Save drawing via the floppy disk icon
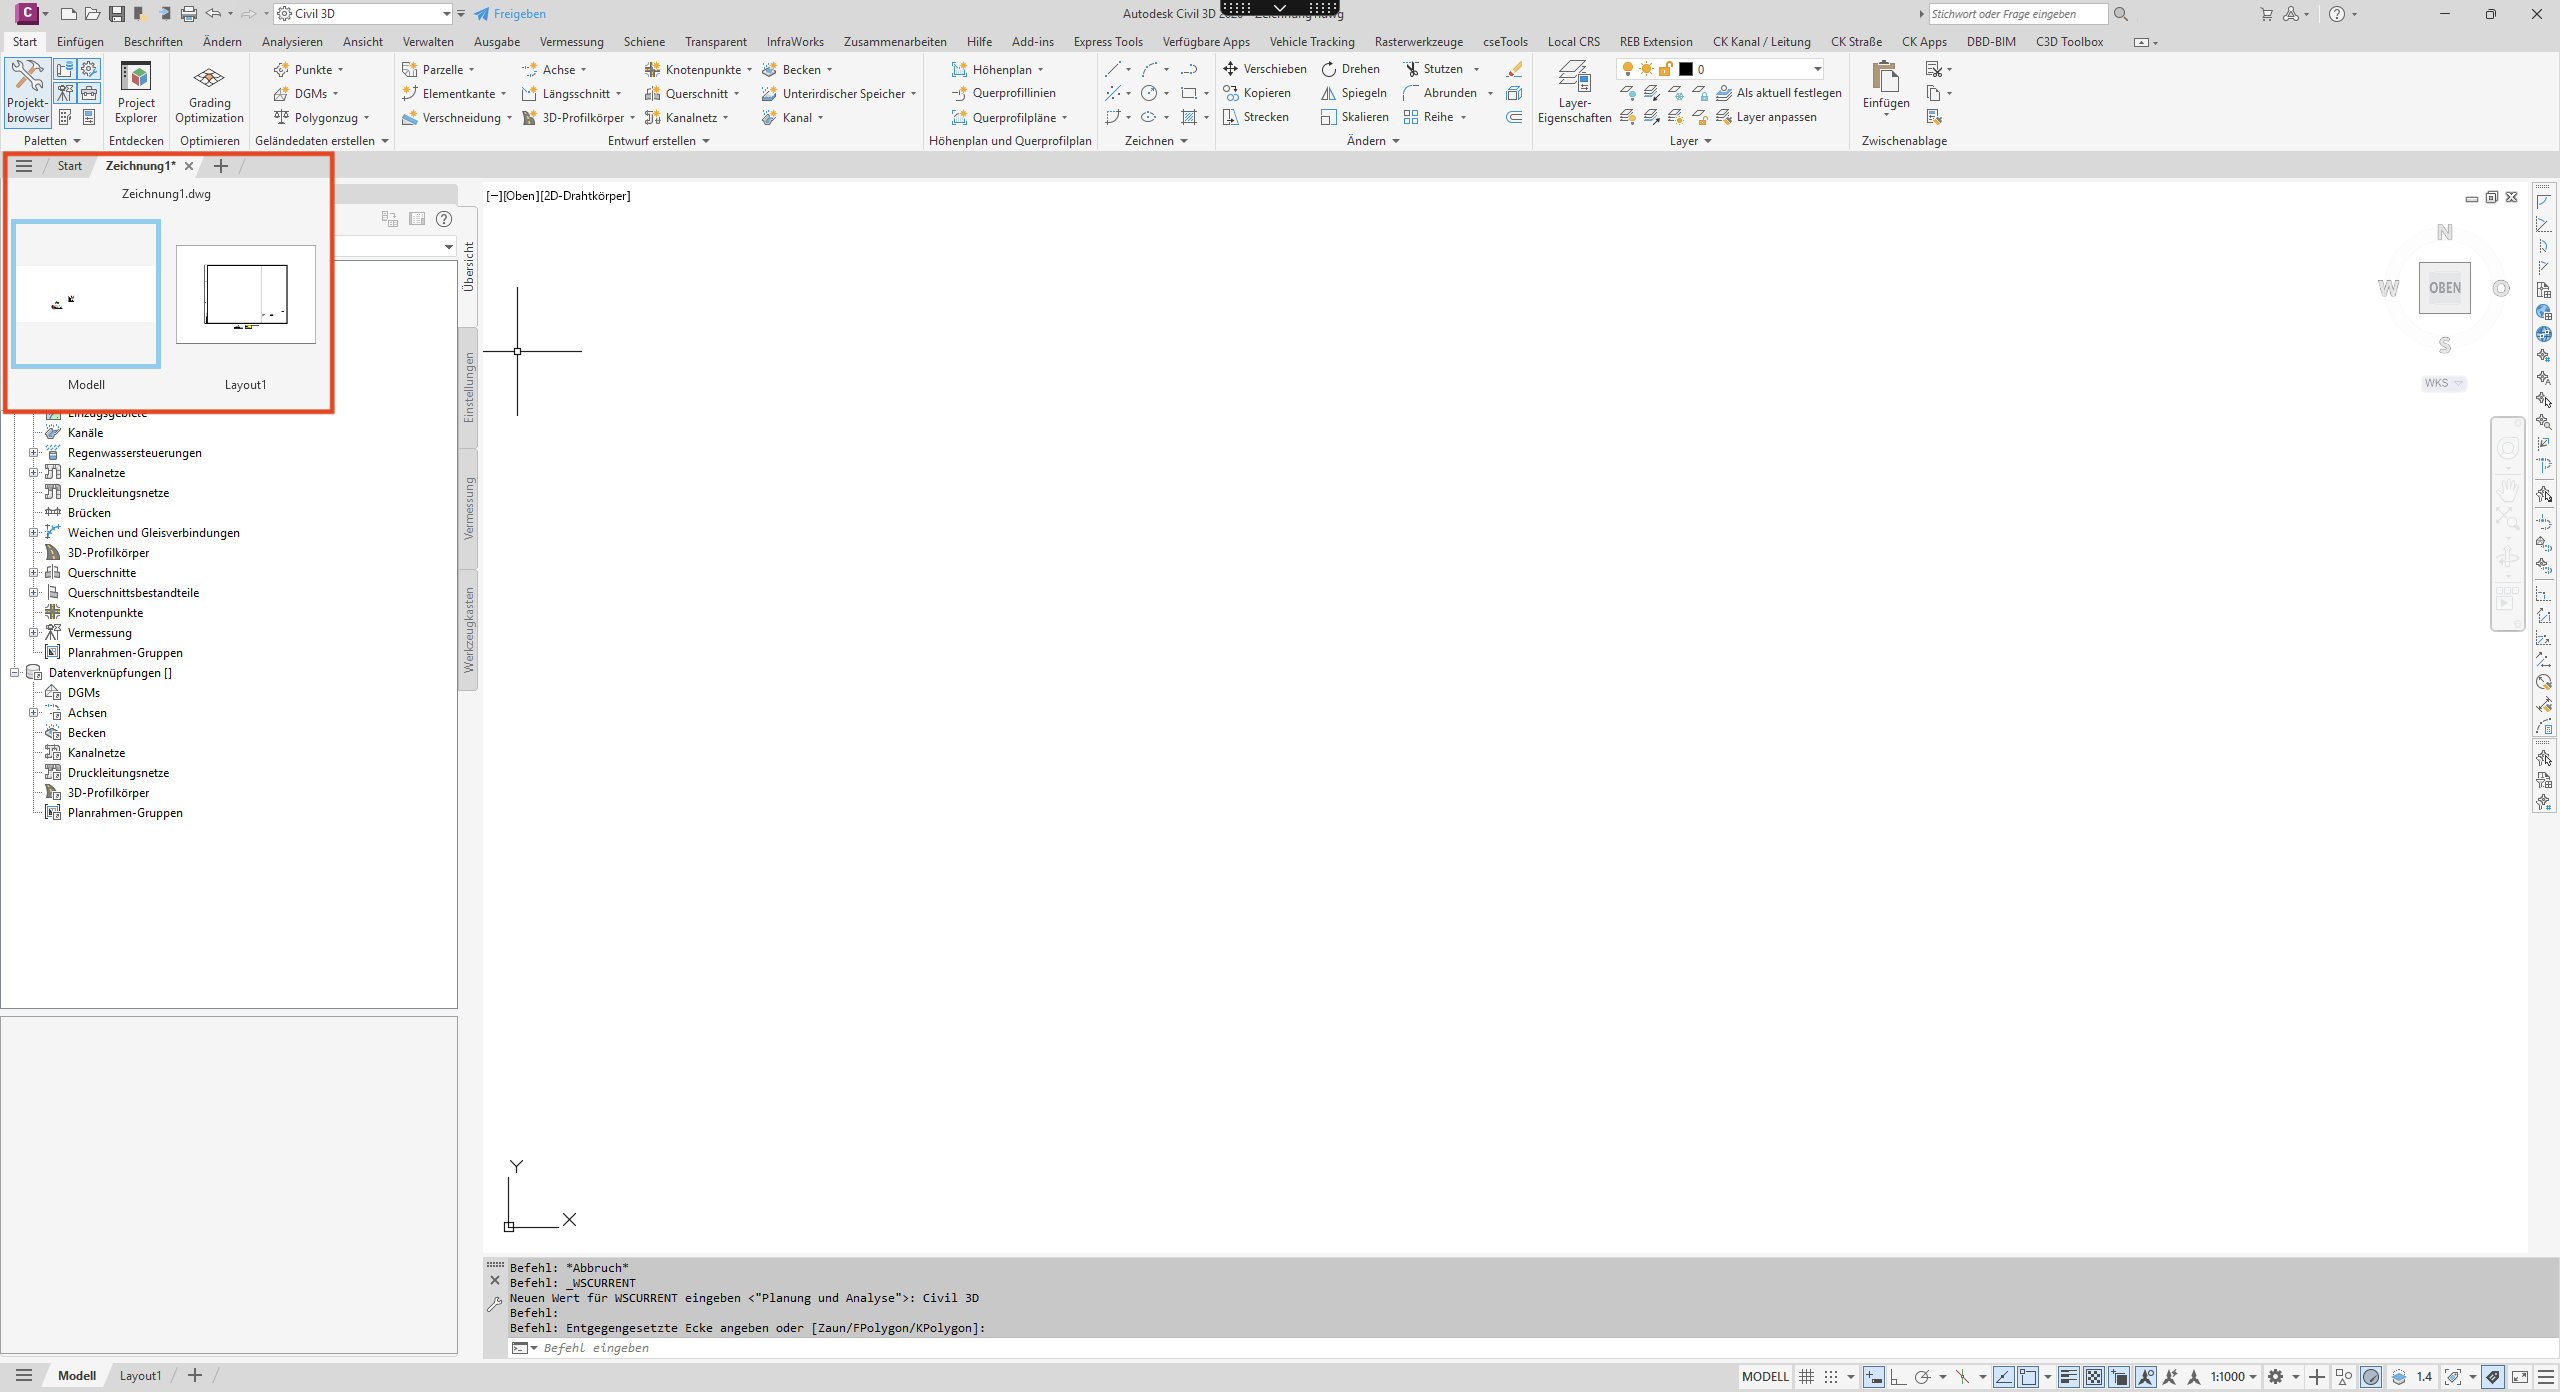Screen dimensions: 2560x1392 tap(117, 14)
